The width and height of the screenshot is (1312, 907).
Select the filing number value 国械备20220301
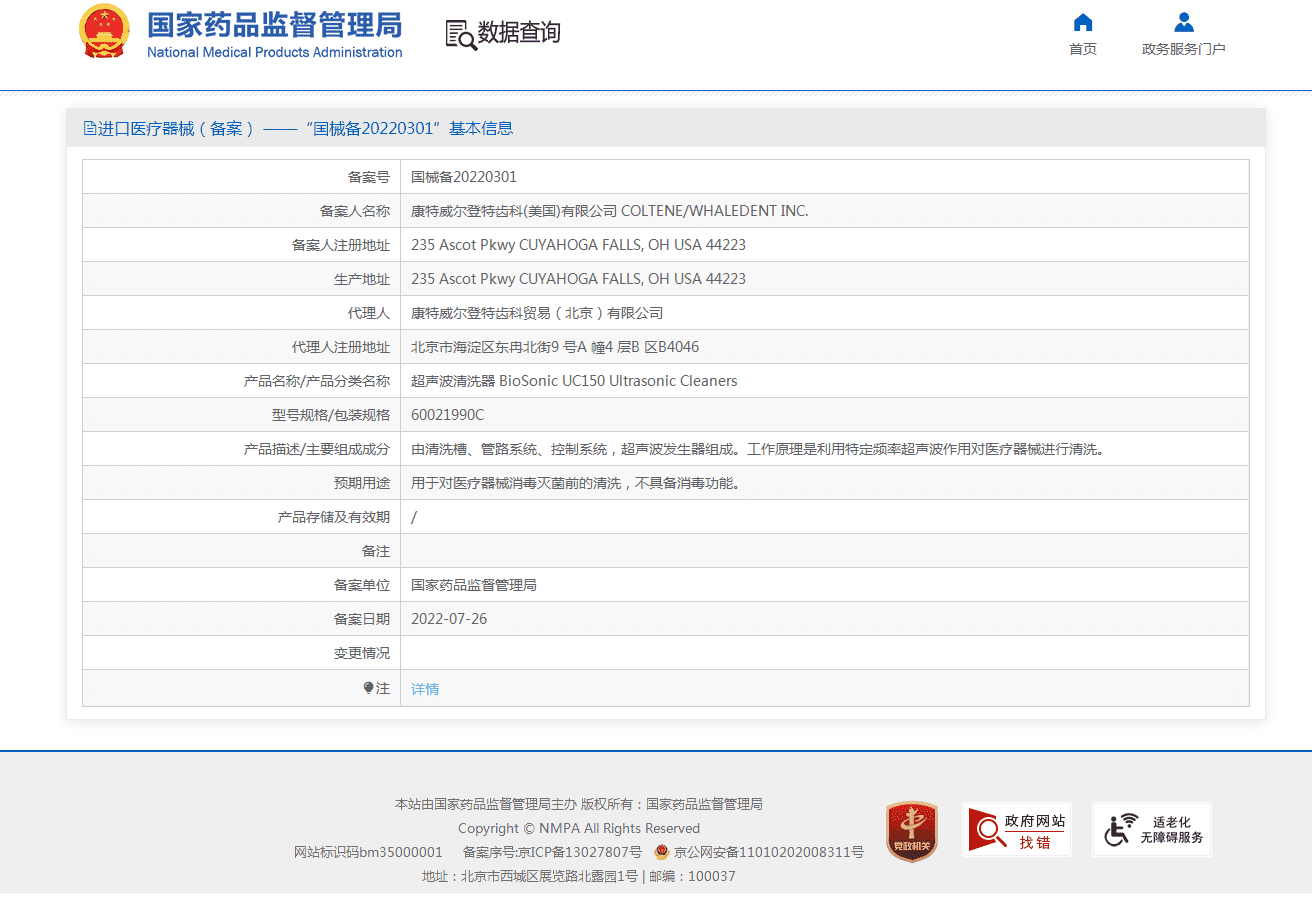click(x=464, y=177)
